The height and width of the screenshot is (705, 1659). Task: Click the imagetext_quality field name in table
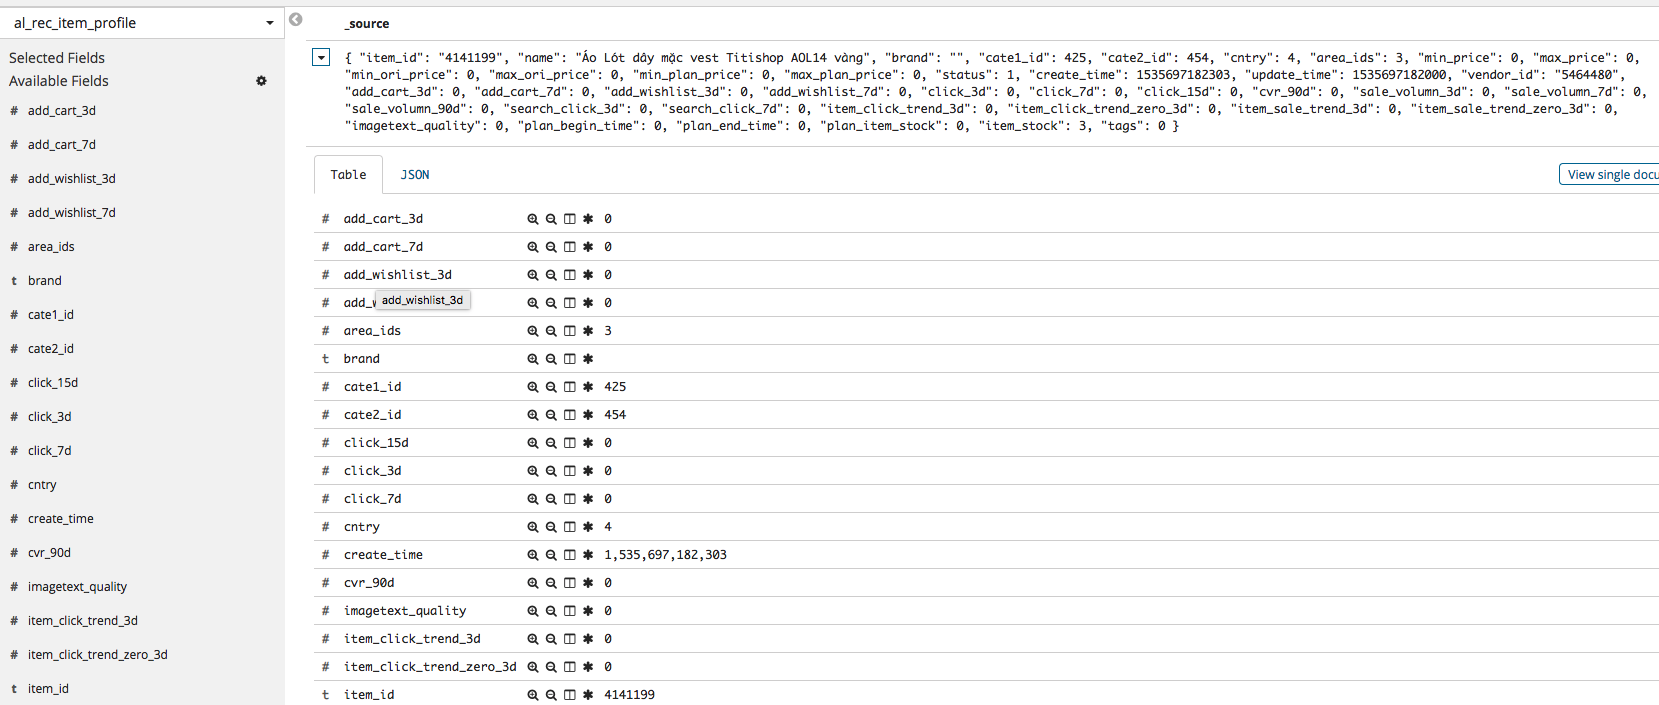point(405,611)
